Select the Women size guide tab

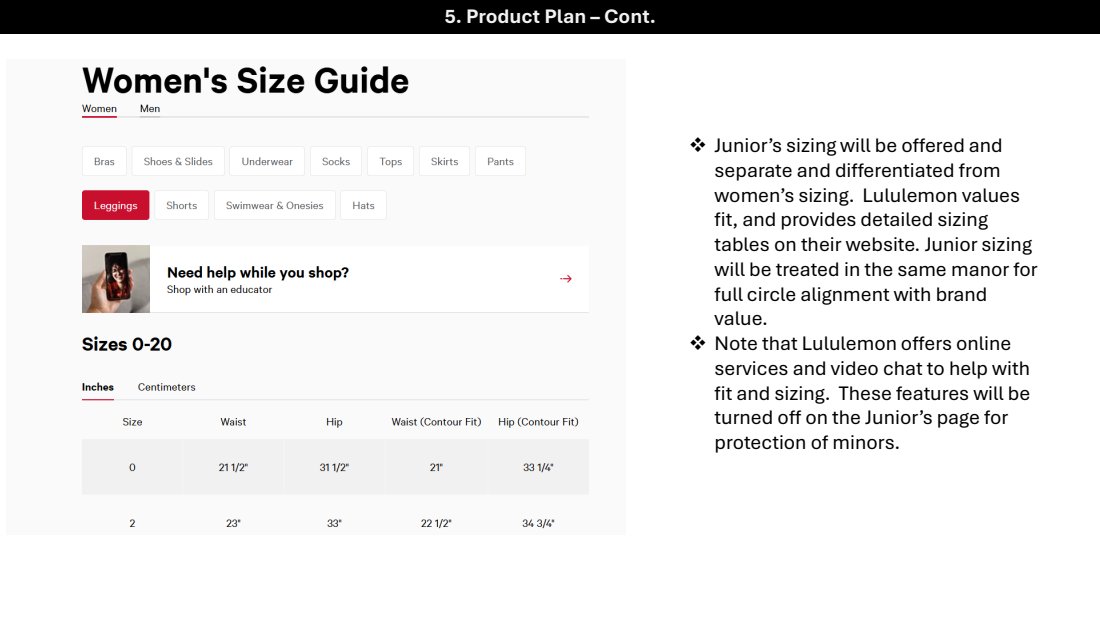pos(99,109)
